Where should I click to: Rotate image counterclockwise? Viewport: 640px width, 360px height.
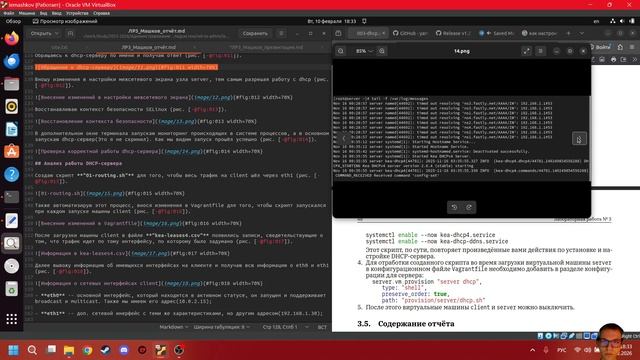click(454, 207)
